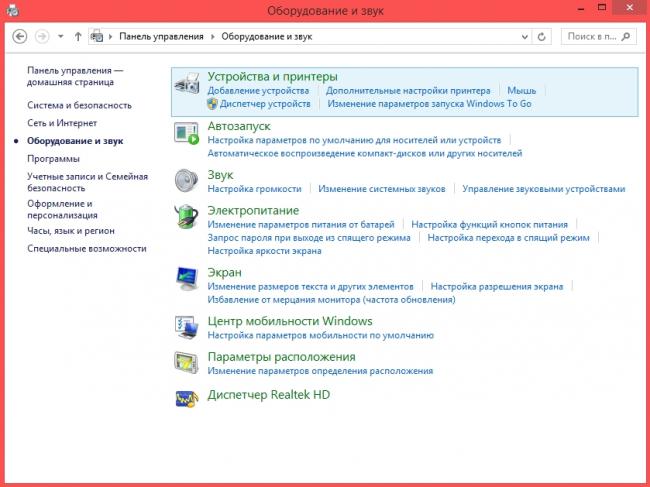
Task: Open Часы, язык и регион
Action: pyautogui.click(x=70, y=231)
